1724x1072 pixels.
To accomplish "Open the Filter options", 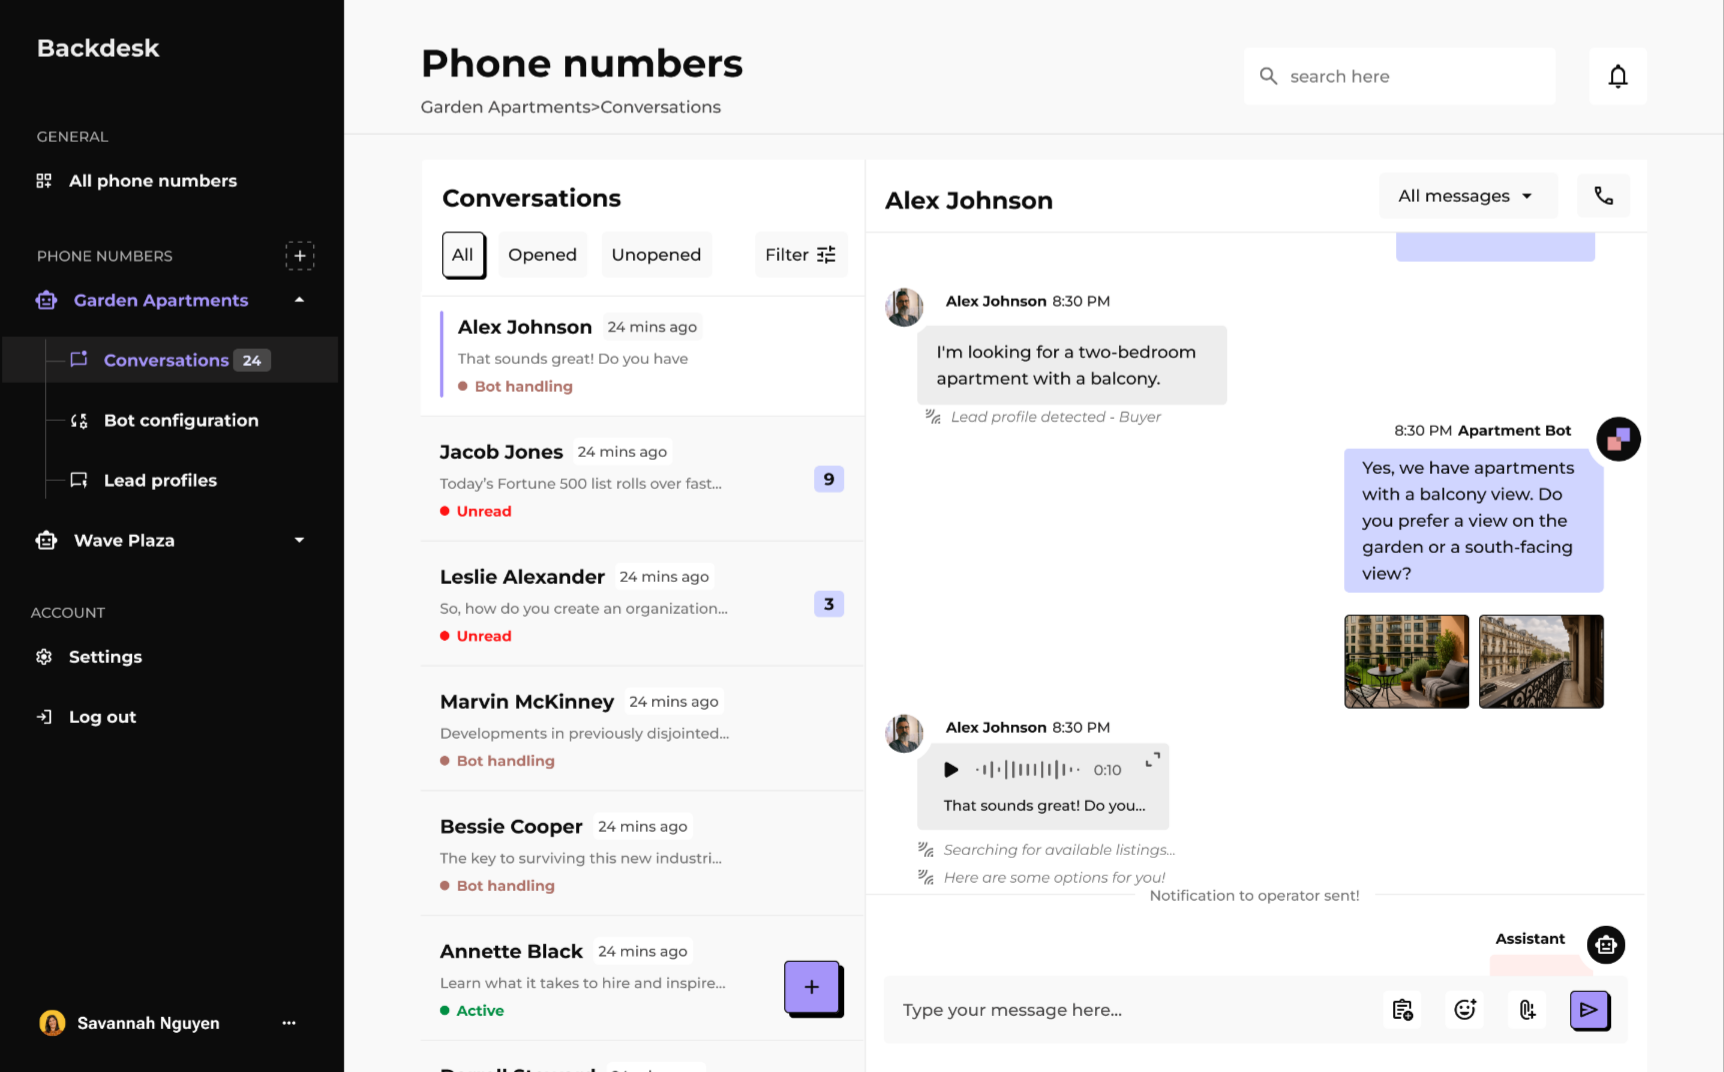I will coord(800,255).
